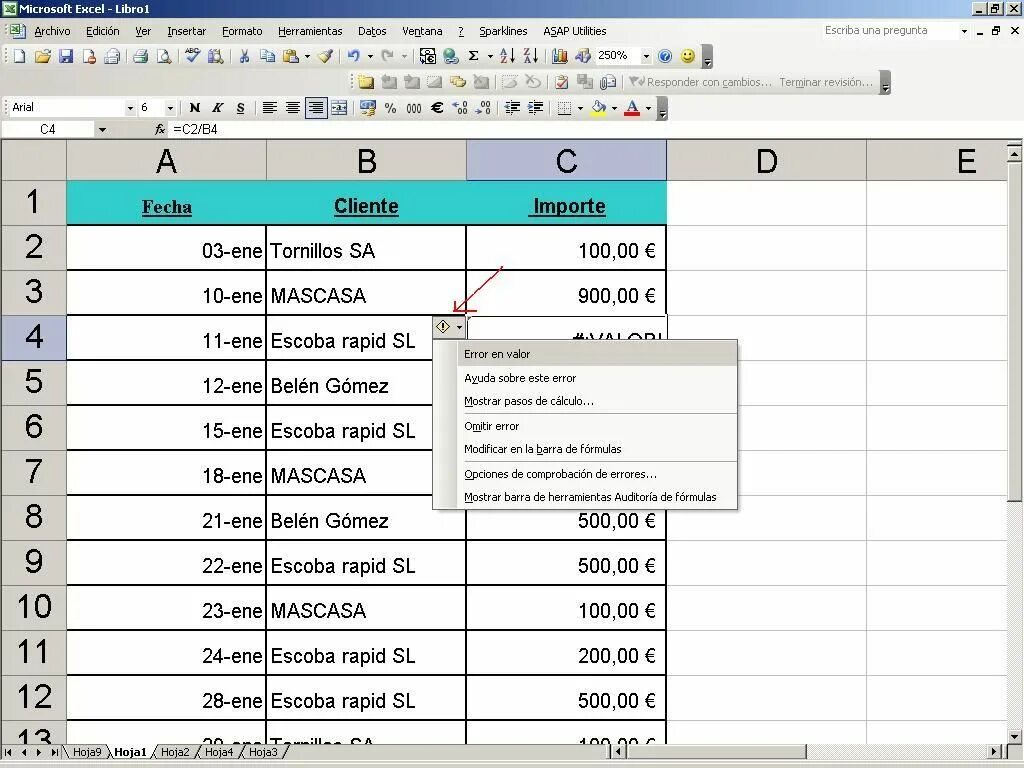Open the Chart Wizard icon

click(559, 56)
